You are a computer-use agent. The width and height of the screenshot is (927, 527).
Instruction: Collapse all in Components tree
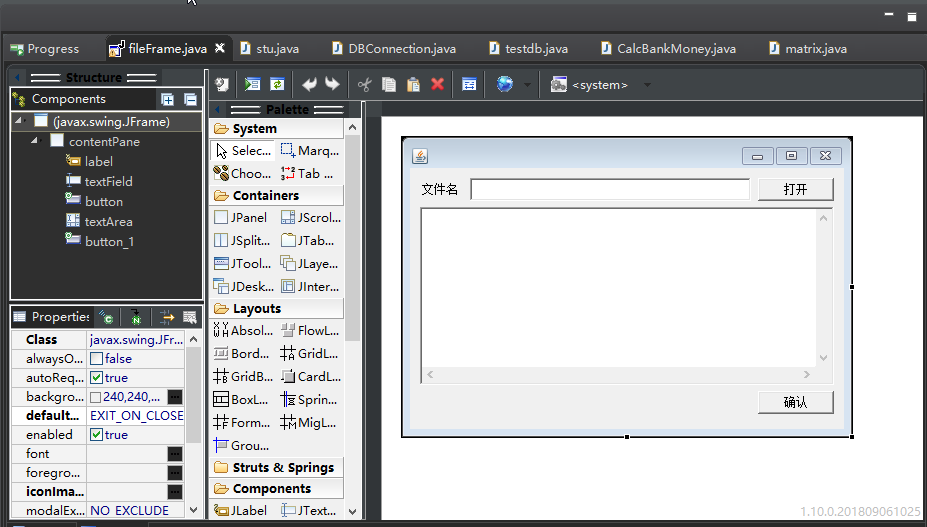(190, 99)
